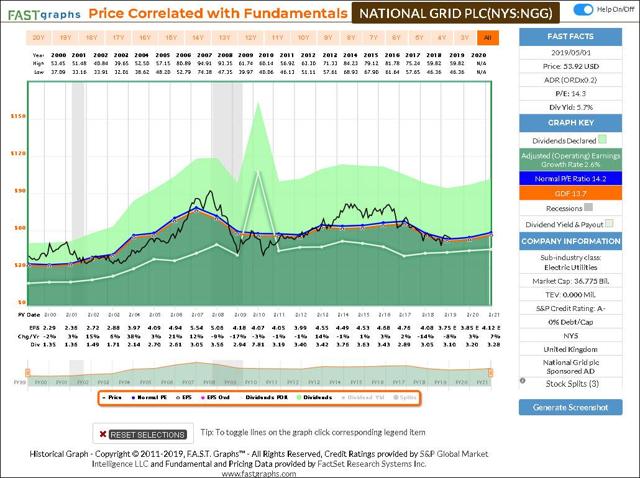Viewport: 640px width, 478px height.
Task: Select the 3Y time range tab
Action: [464, 38]
